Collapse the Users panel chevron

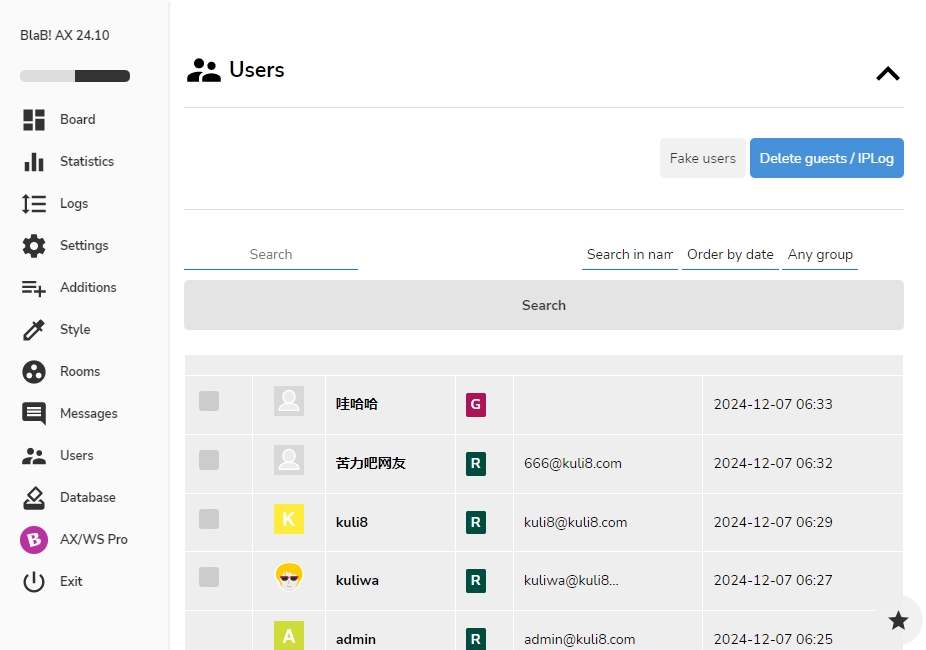pyautogui.click(x=888, y=73)
